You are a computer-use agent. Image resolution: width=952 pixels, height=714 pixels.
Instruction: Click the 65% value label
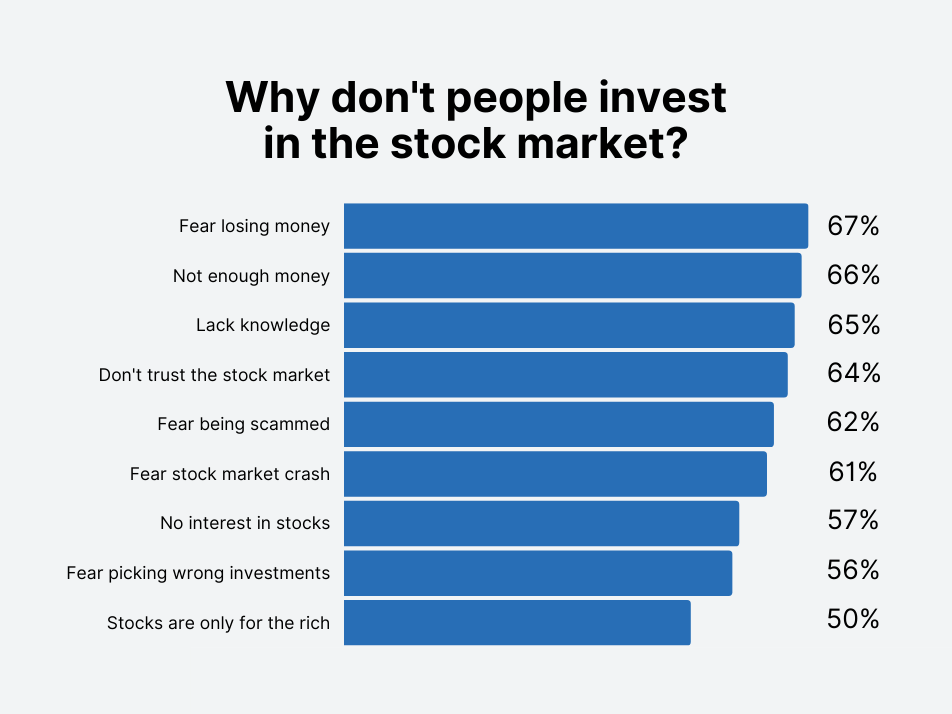(853, 325)
